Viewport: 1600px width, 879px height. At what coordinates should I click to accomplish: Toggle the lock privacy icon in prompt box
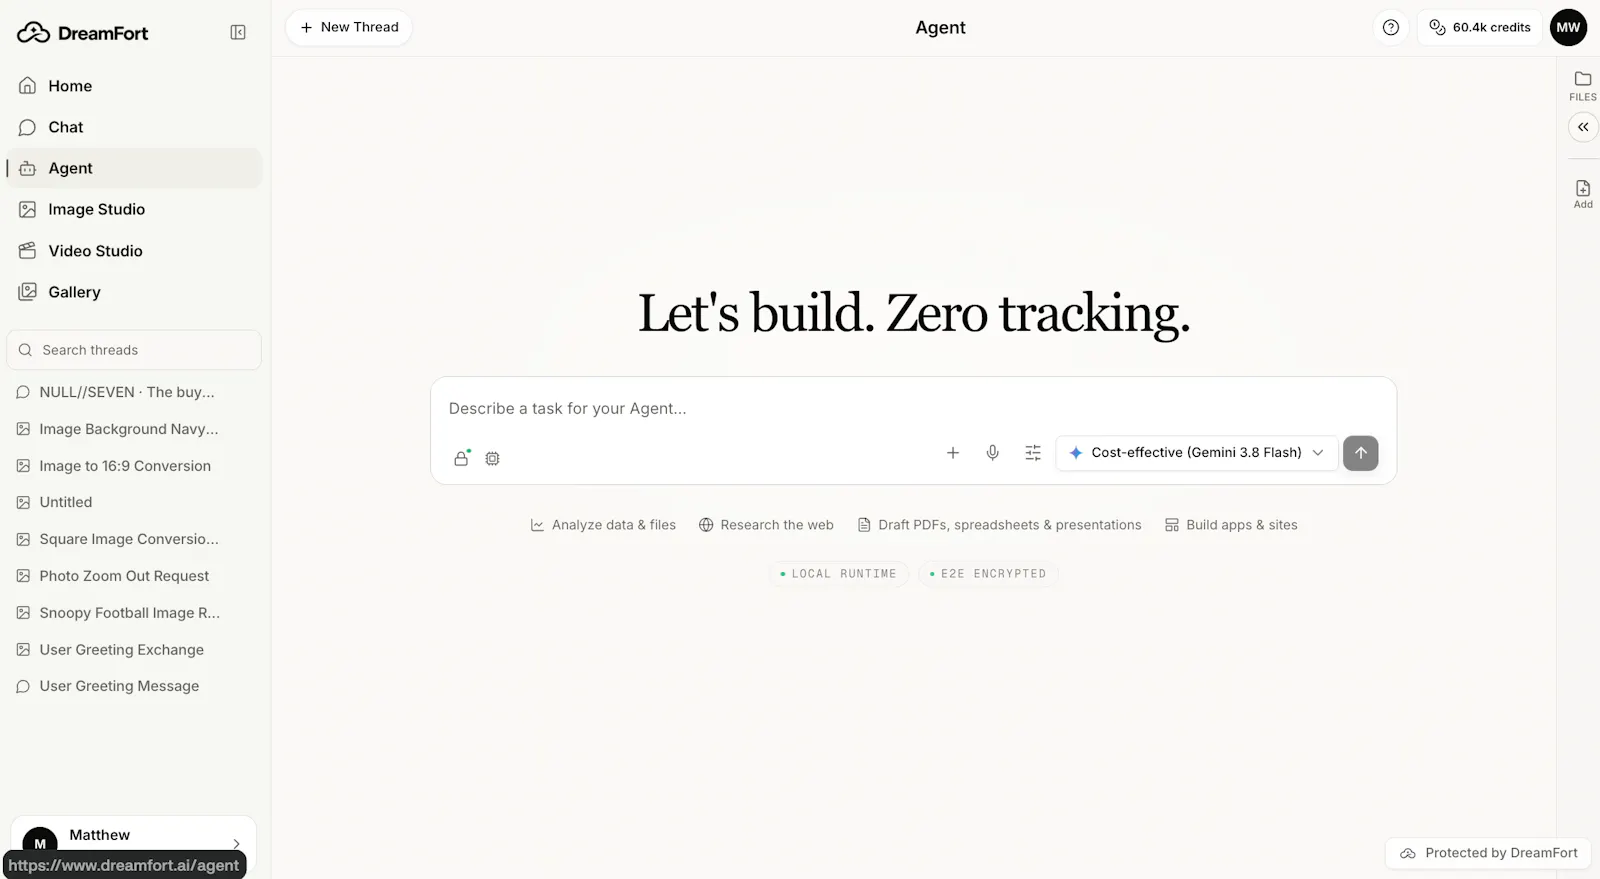click(x=461, y=458)
